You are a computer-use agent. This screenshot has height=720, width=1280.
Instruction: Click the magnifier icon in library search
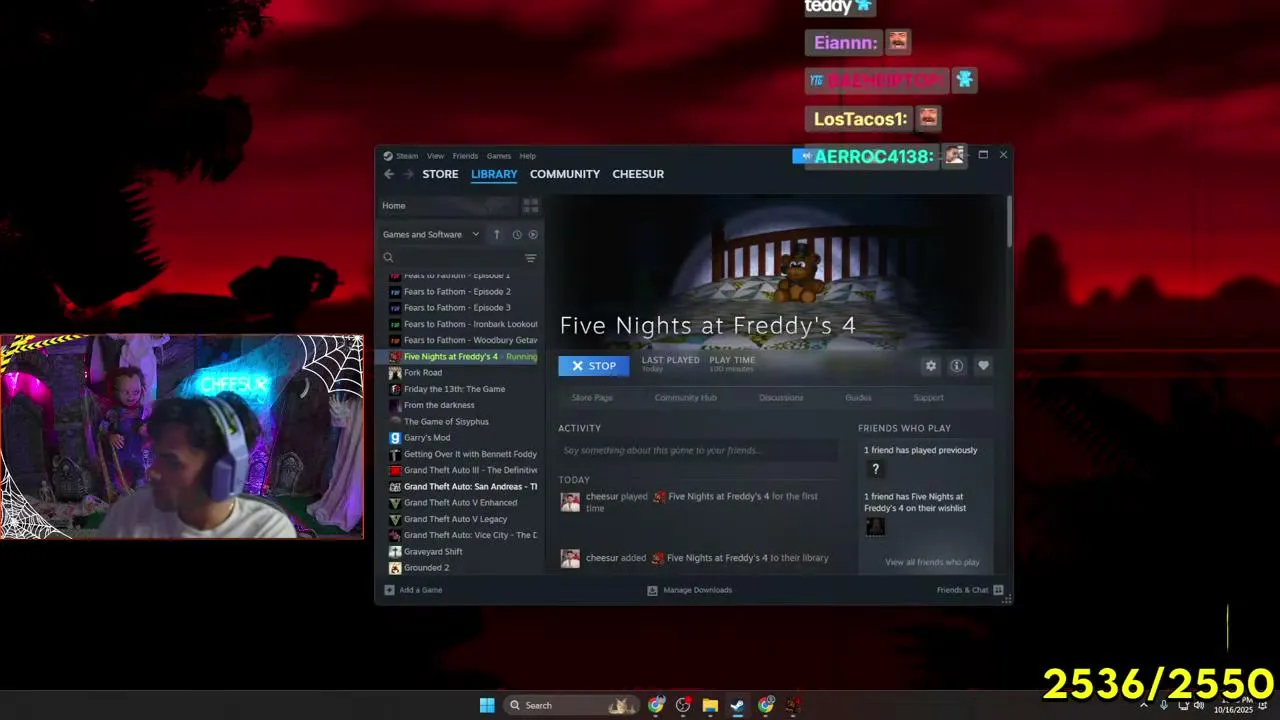coord(388,258)
